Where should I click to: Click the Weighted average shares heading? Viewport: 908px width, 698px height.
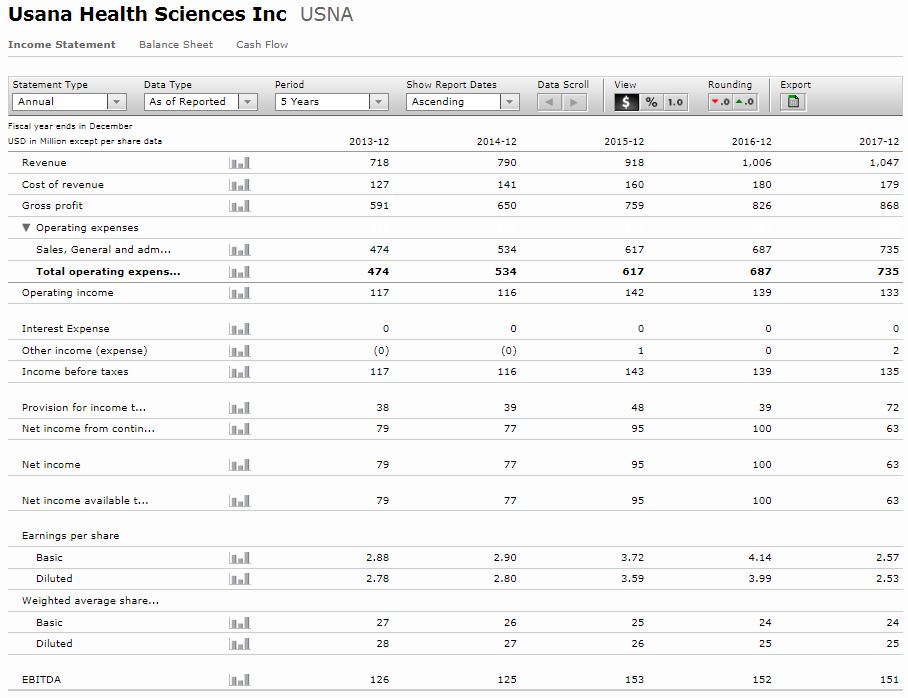[90, 601]
